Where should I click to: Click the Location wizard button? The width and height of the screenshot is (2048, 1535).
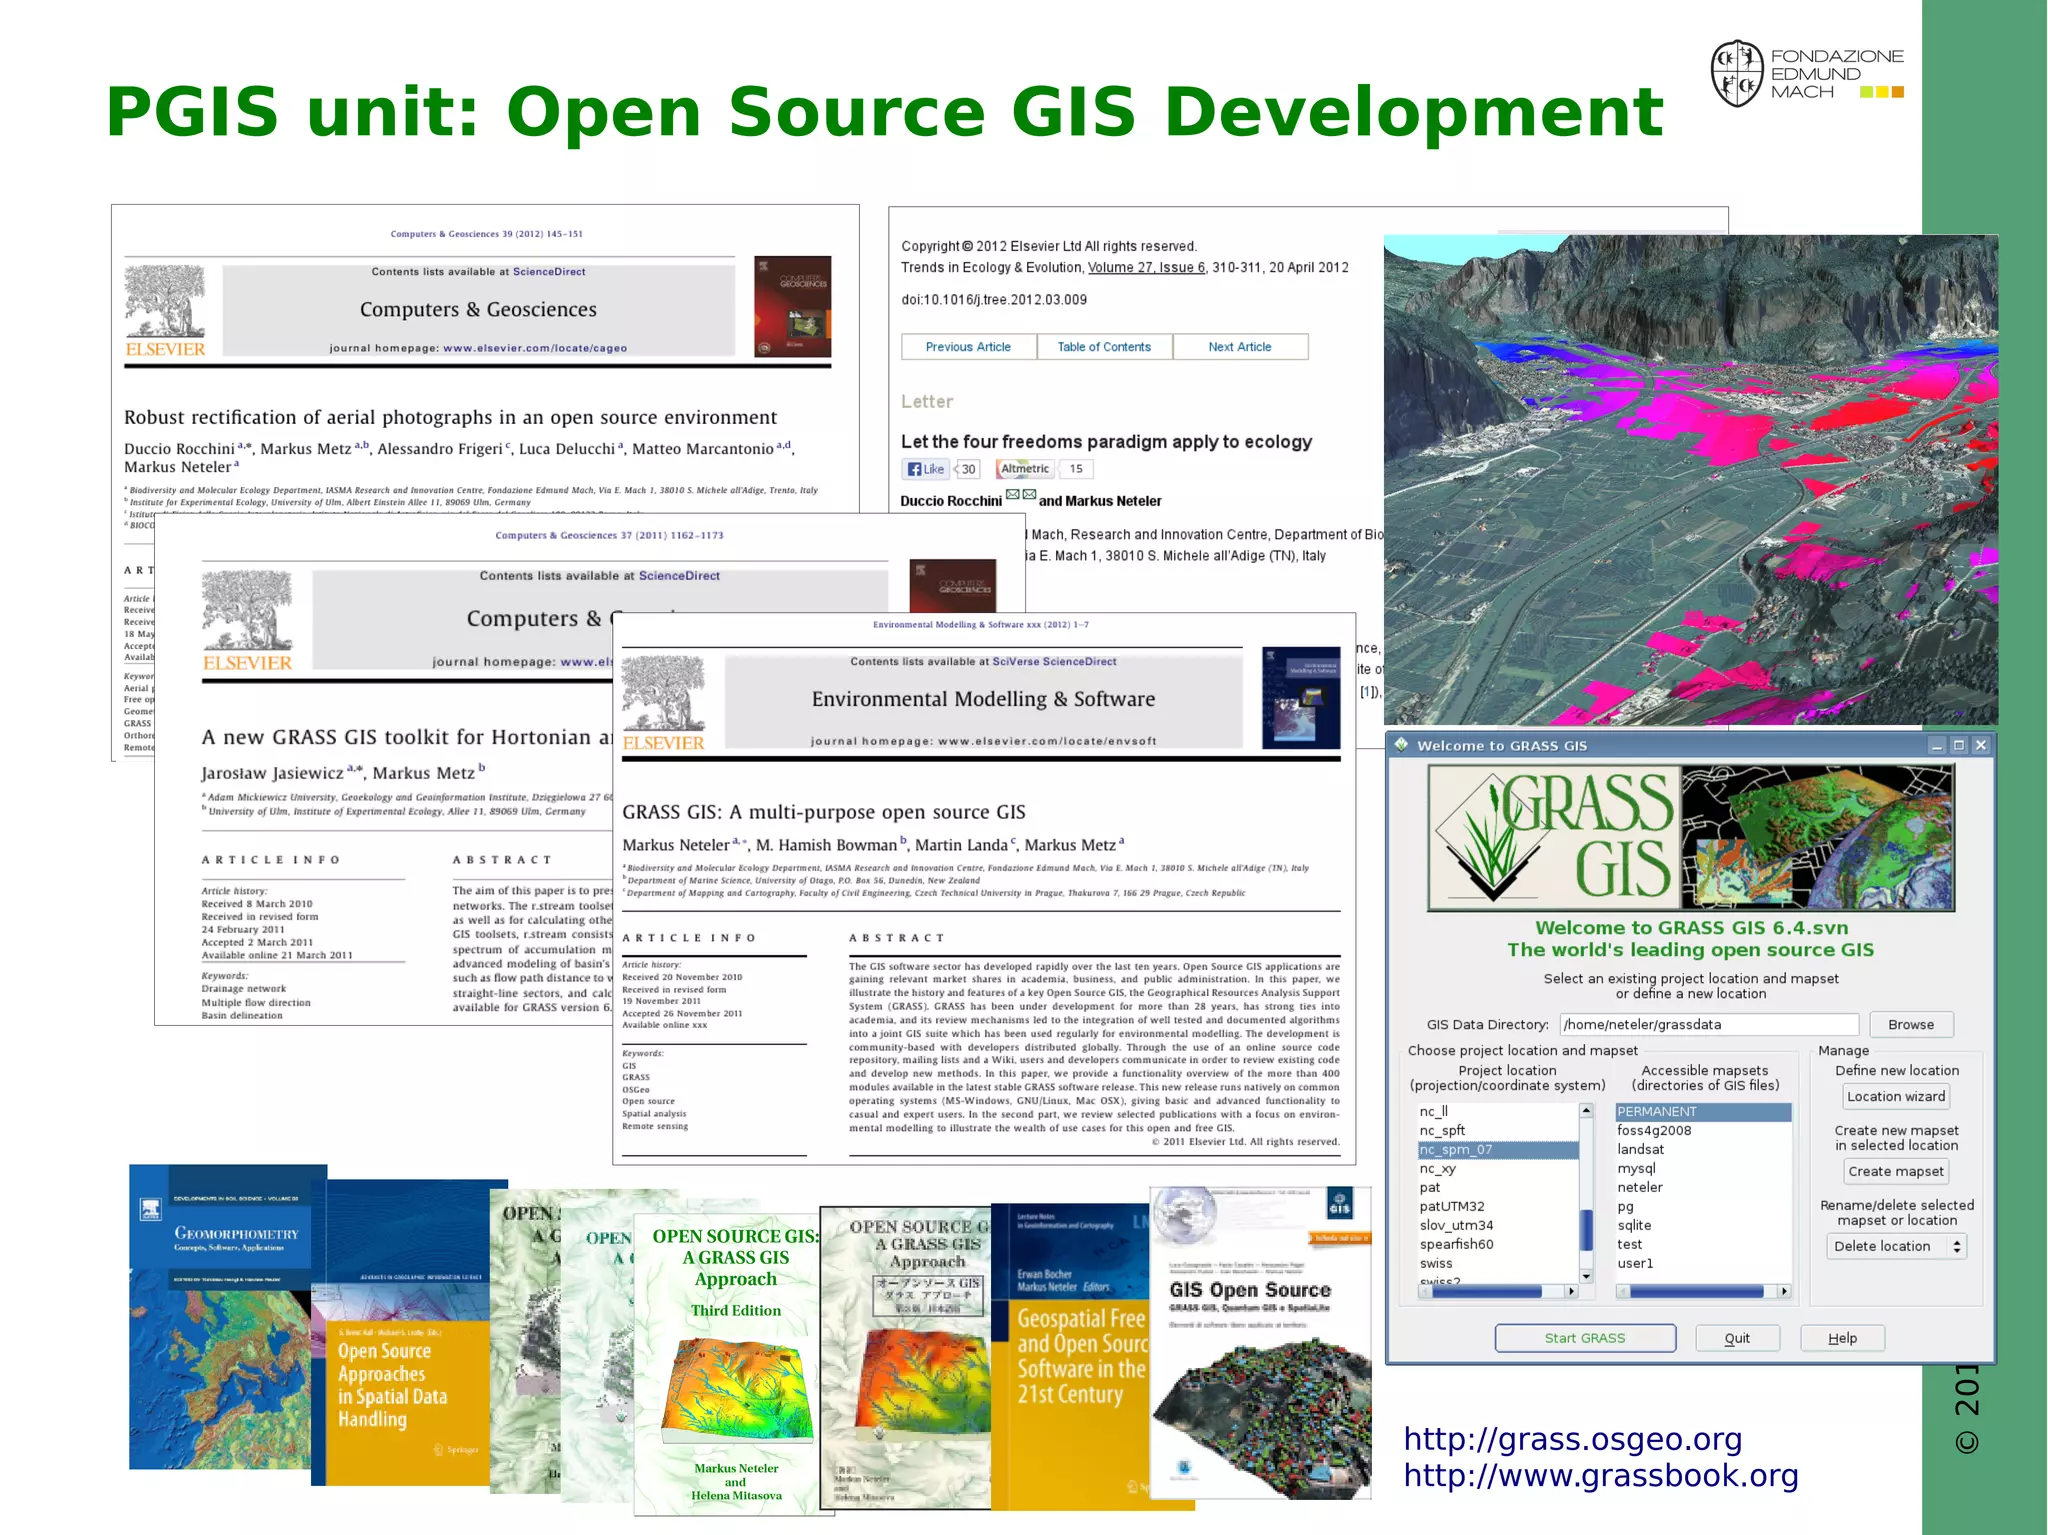[1896, 1096]
